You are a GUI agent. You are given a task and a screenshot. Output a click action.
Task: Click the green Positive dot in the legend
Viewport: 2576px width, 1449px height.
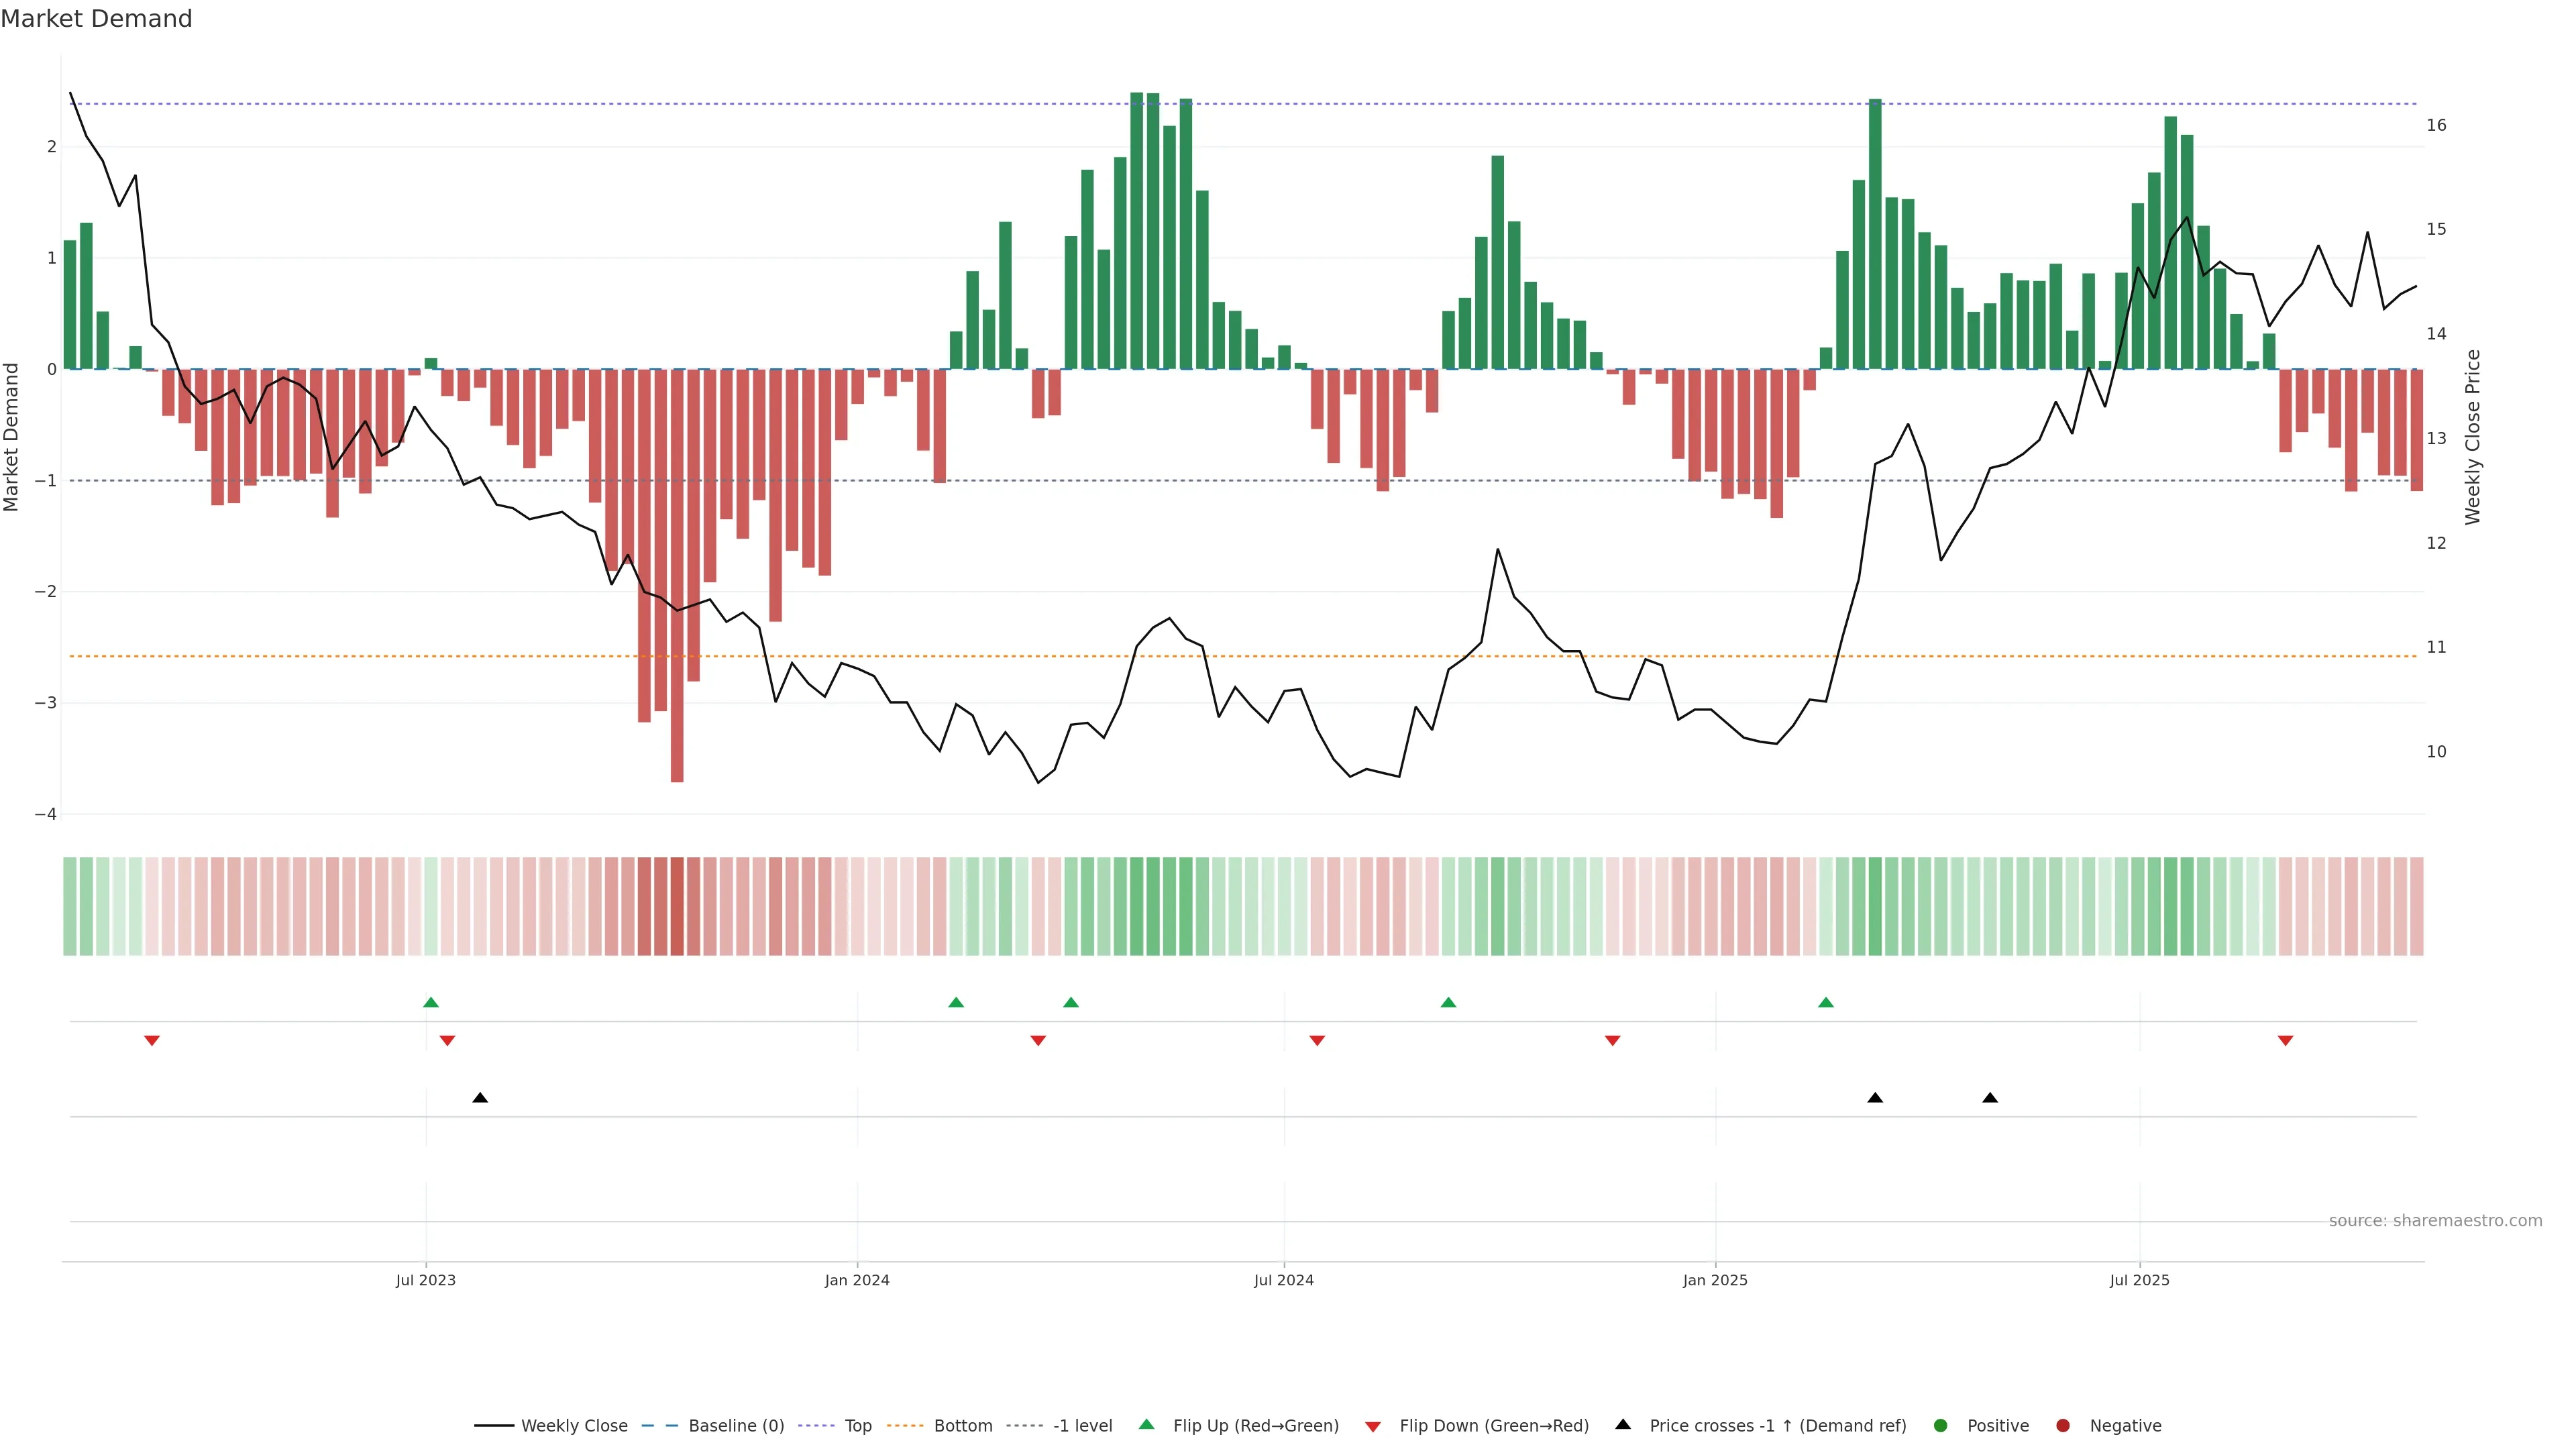pyautogui.click(x=1940, y=1425)
